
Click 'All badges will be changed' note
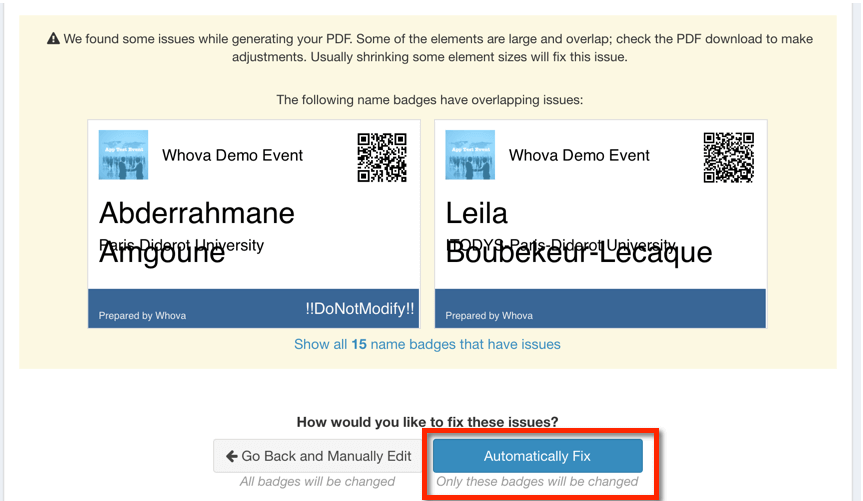317,482
